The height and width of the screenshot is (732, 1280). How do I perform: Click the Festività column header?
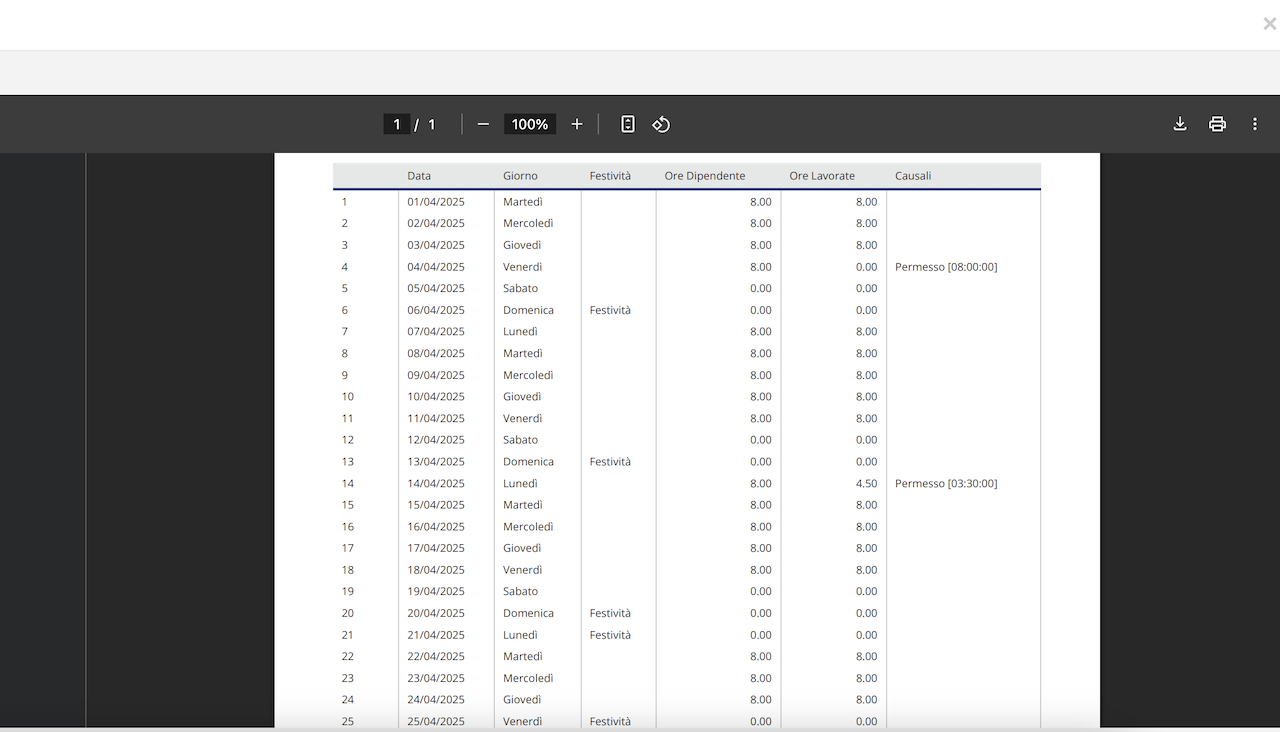coord(610,176)
